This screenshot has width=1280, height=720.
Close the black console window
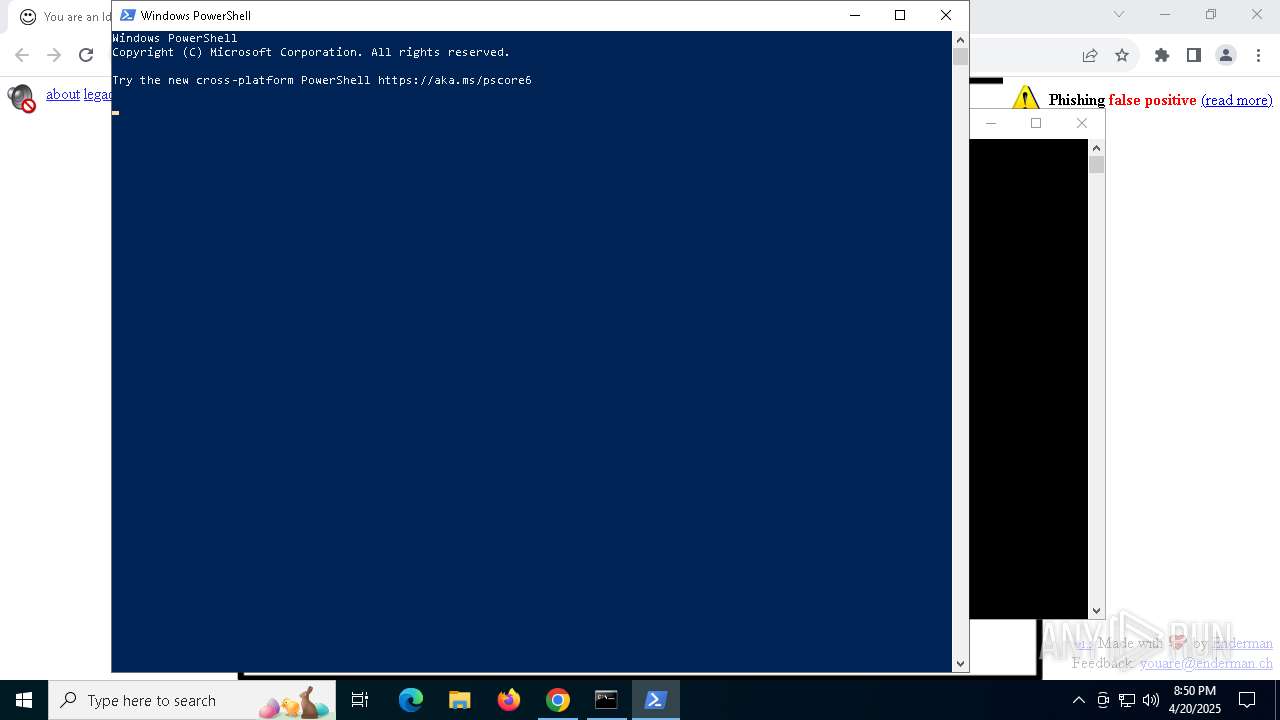pos(1081,123)
